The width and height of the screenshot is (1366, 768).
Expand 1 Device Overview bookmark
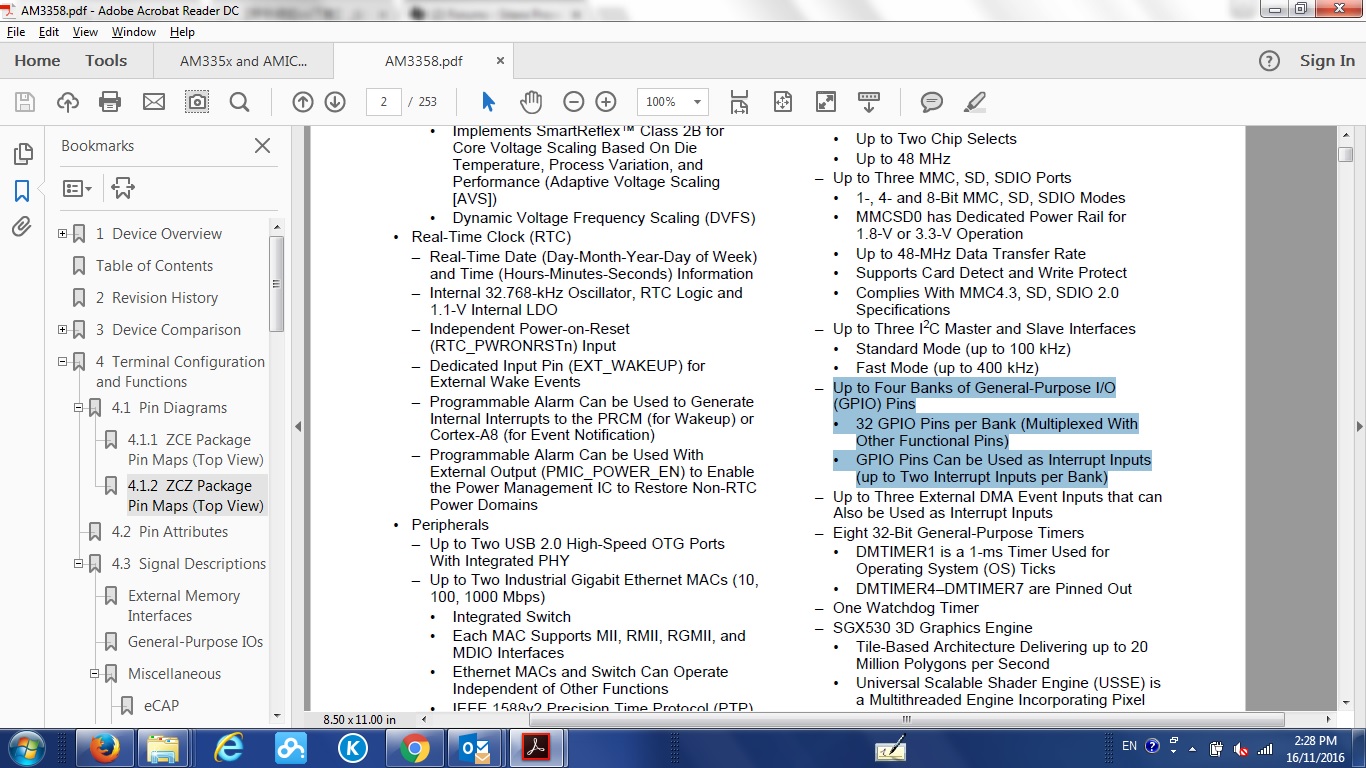(62, 234)
